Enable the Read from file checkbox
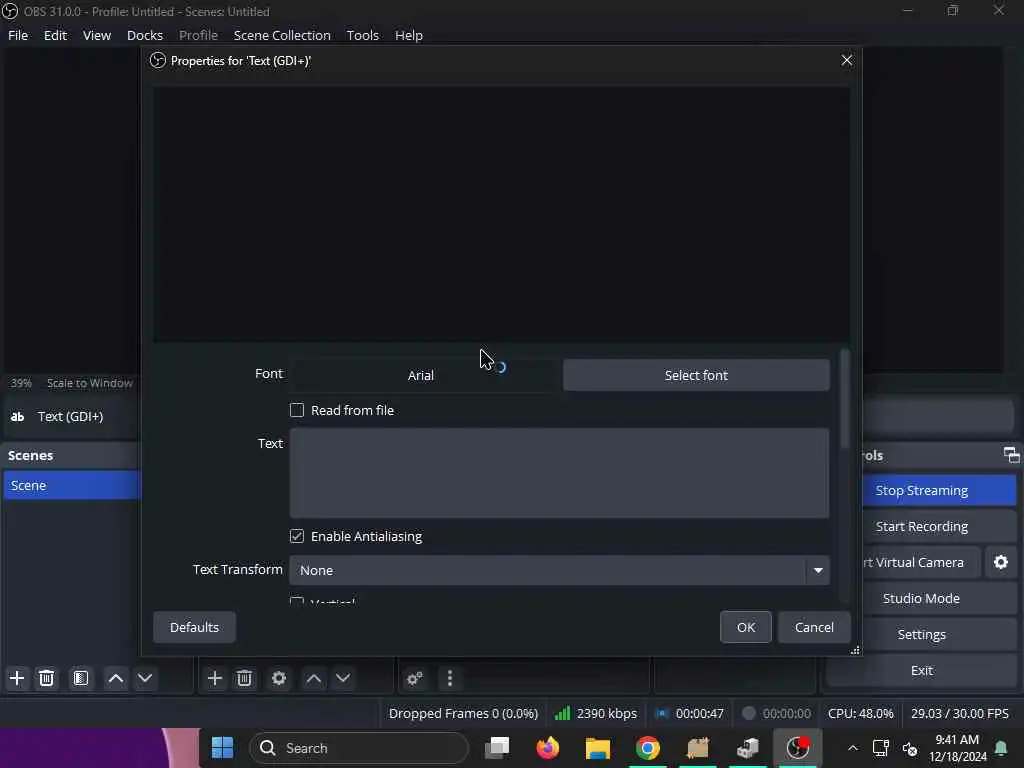This screenshot has height=768, width=1024. [x=297, y=410]
